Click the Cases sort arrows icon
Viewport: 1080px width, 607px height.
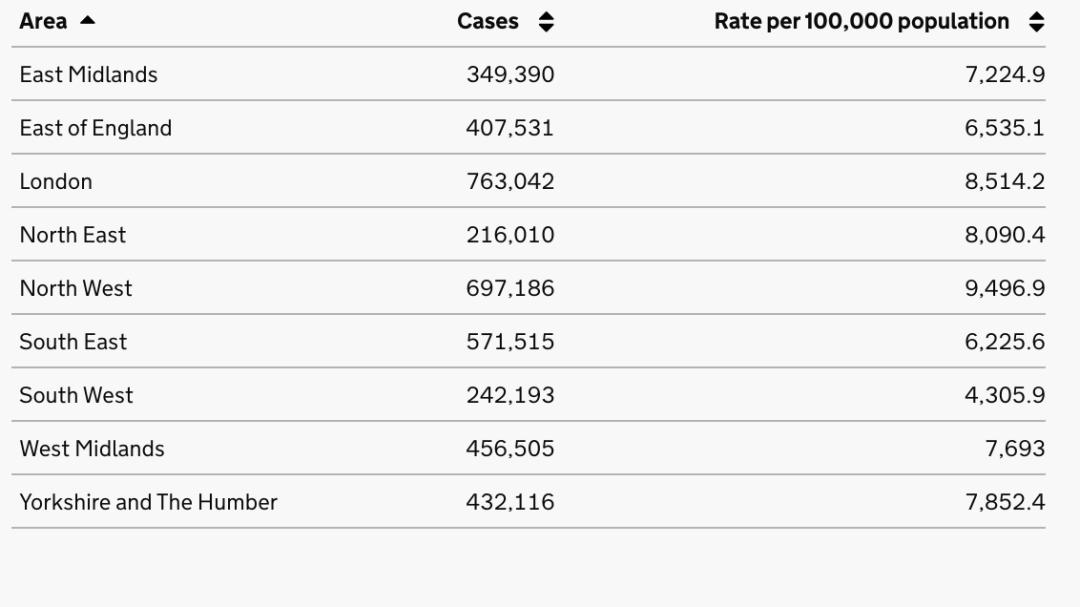click(546, 22)
